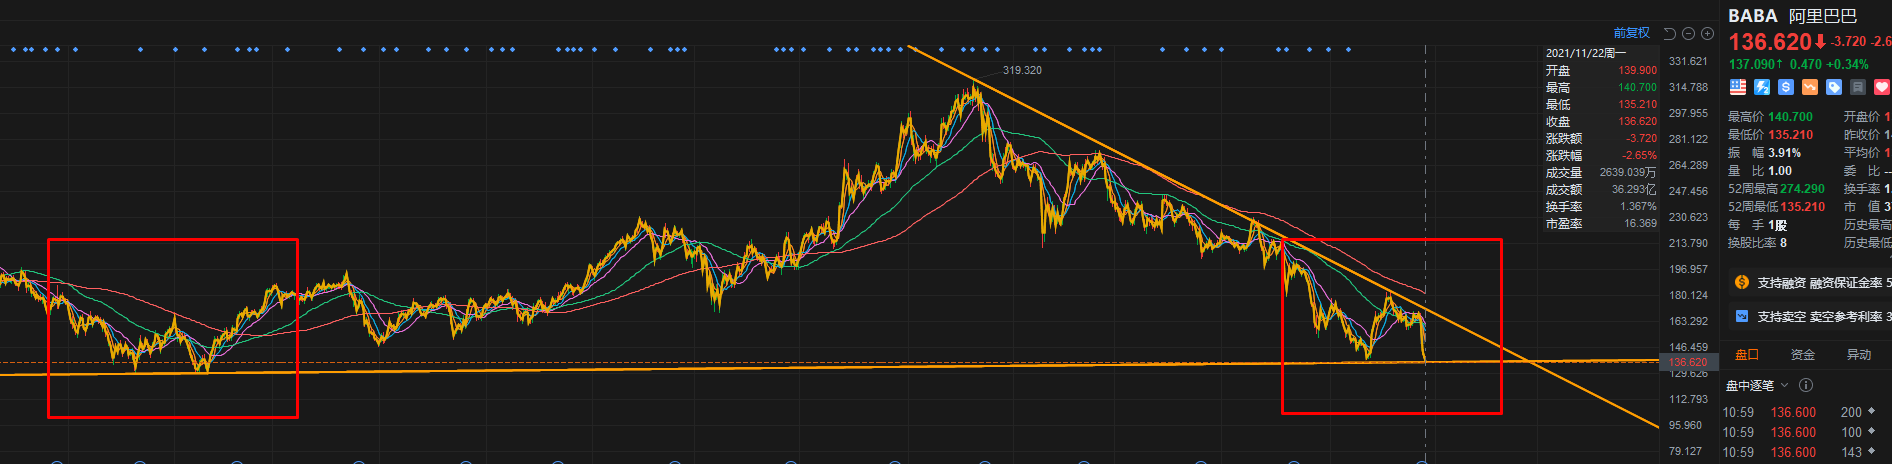Viewport: 1892px width, 464px height.
Task: Click the 319.320 peak price label
Action: pyautogui.click(x=1022, y=70)
